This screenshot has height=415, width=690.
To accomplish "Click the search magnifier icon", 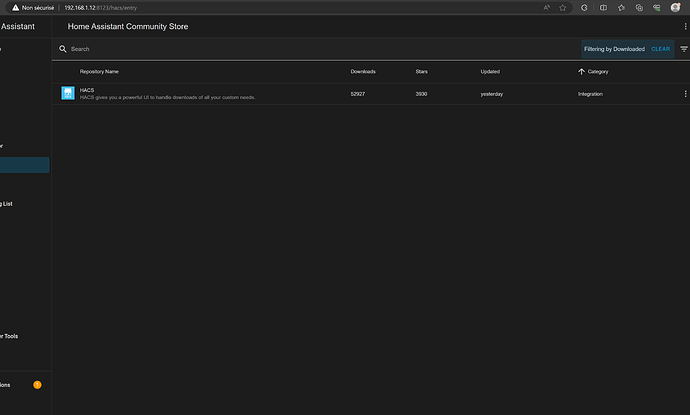I will 63,49.
